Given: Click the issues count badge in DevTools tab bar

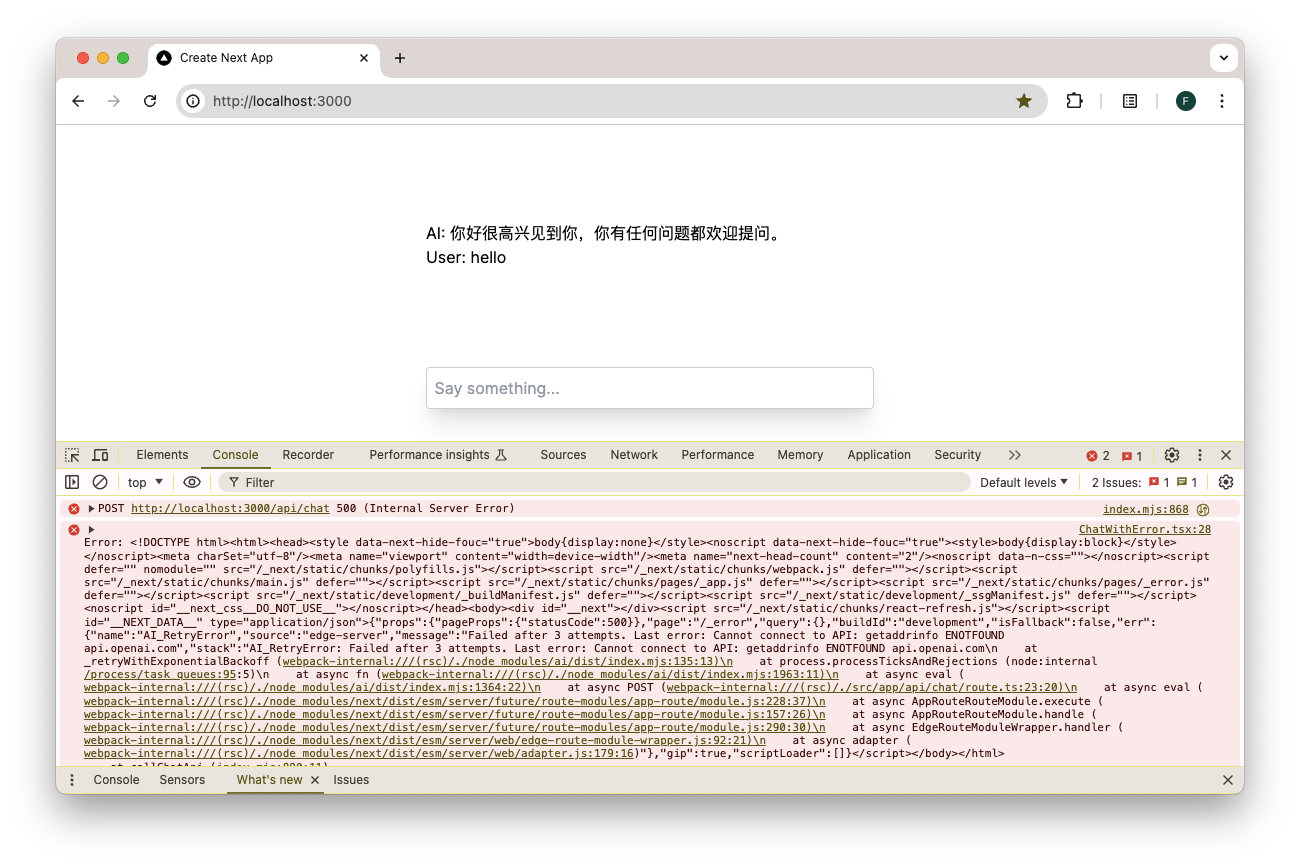Looking at the screenshot, I should tap(1132, 456).
